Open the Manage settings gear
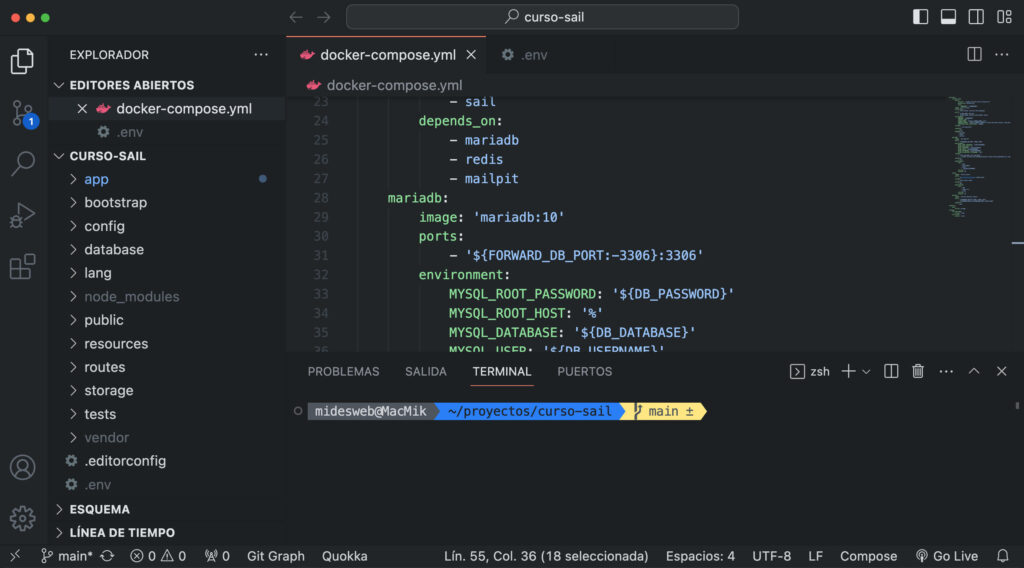The width and height of the screenshot is (1024, 568). (22, 517)
